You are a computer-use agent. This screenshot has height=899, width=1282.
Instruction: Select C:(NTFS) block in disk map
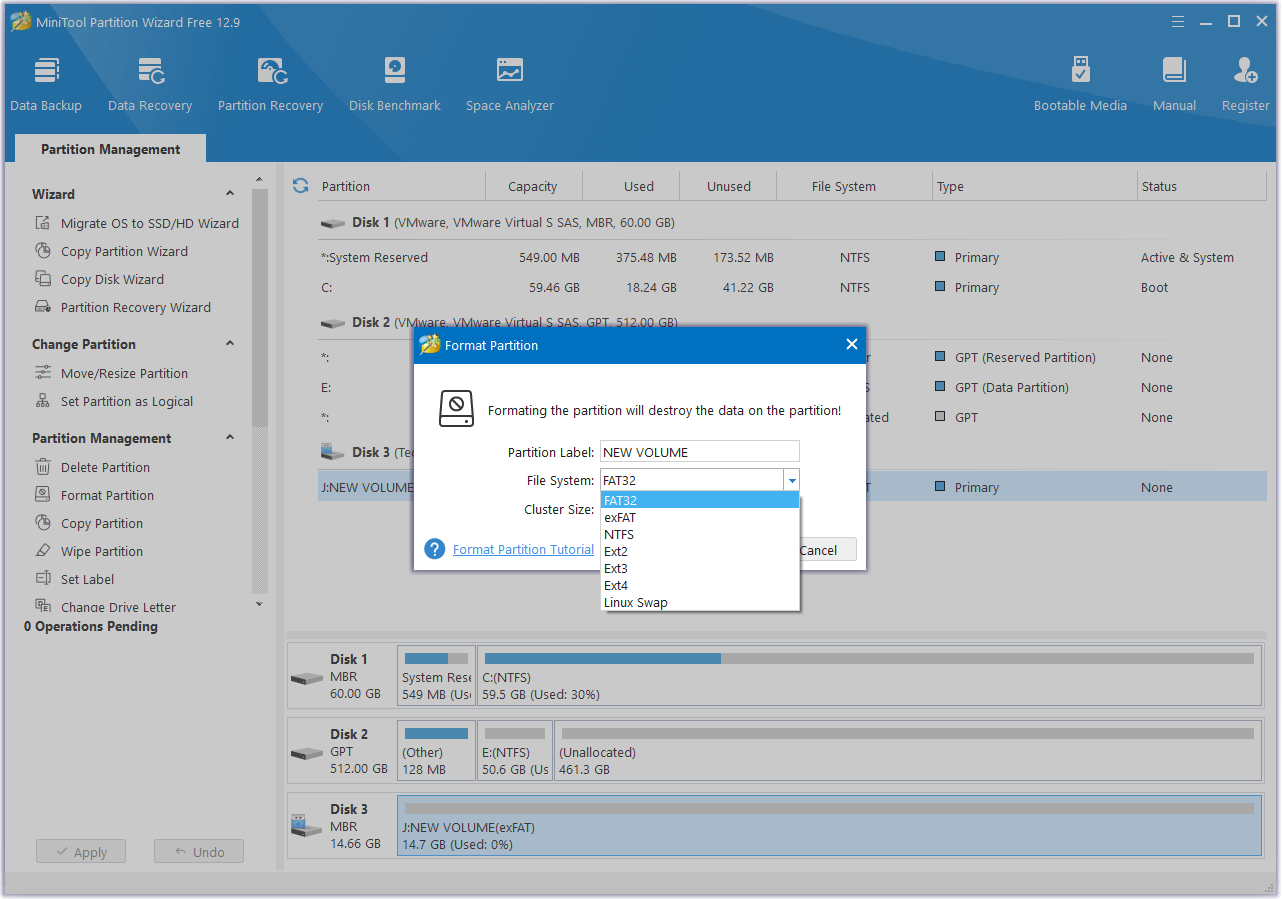pyautogui.click(x=869, y=678)
